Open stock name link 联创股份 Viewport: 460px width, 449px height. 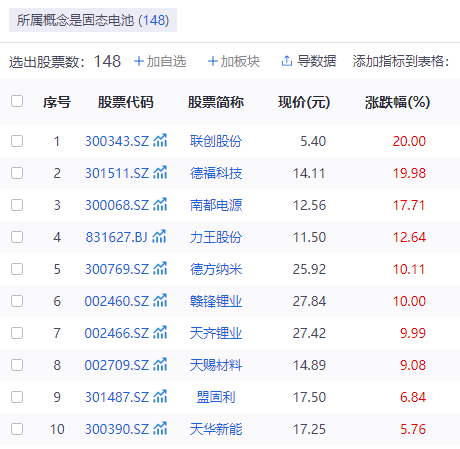coord(216,141)
